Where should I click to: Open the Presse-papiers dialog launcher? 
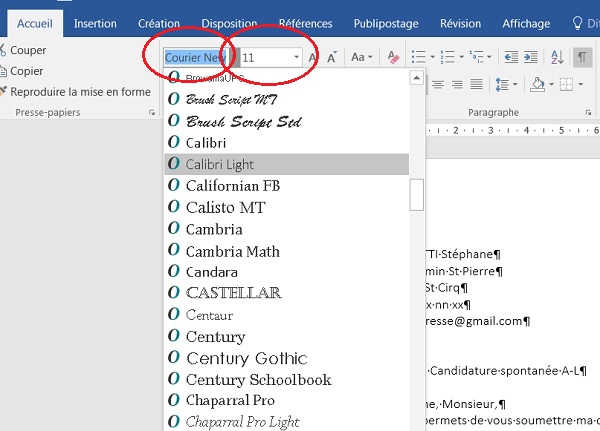pos(152,113)
